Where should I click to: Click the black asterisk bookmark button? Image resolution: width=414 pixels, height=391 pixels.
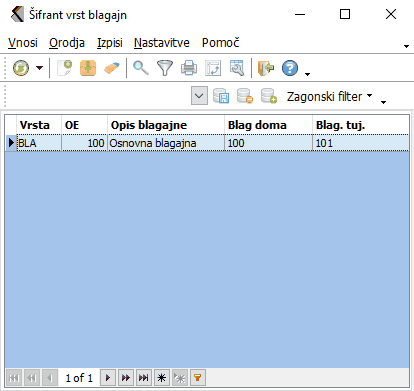point(162,378)
